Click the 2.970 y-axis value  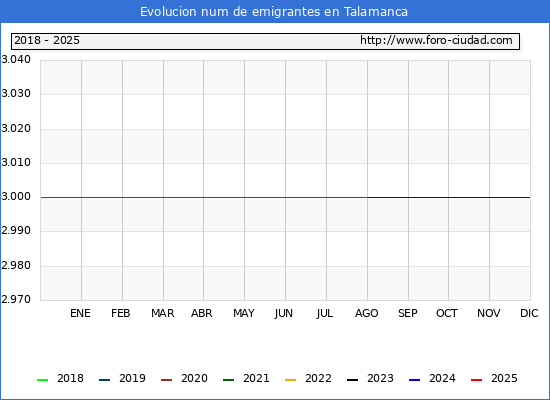click(x=16, y=299)
